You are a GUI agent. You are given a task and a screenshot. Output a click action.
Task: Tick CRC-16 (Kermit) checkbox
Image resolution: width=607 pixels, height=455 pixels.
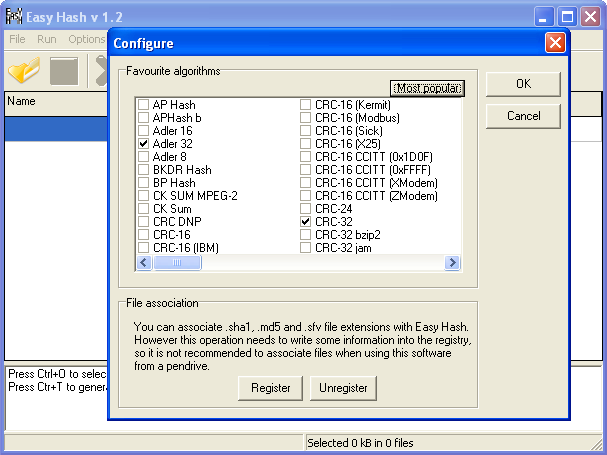tap(305, 105)
